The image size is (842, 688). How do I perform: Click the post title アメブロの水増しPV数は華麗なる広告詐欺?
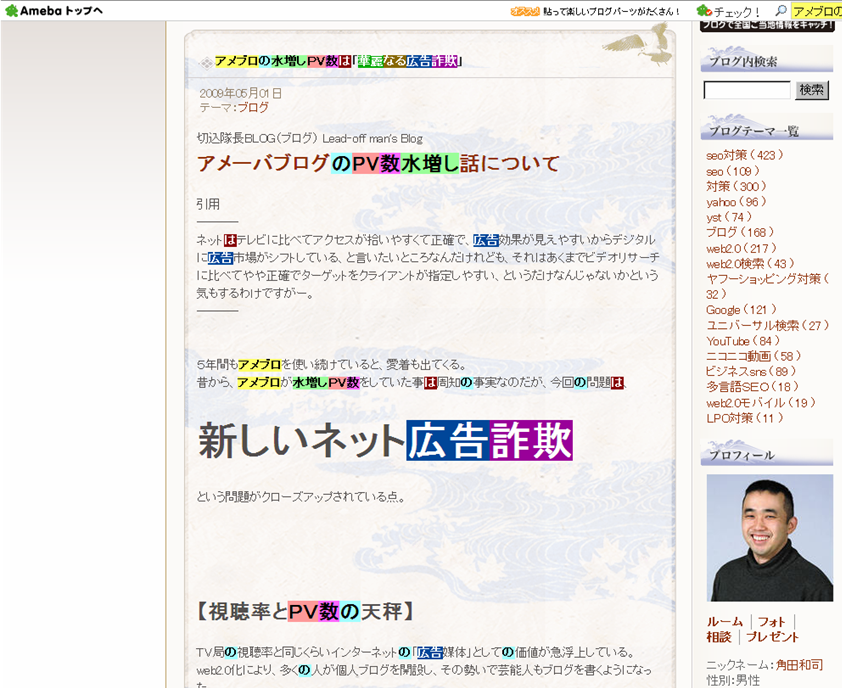[338, 61]
